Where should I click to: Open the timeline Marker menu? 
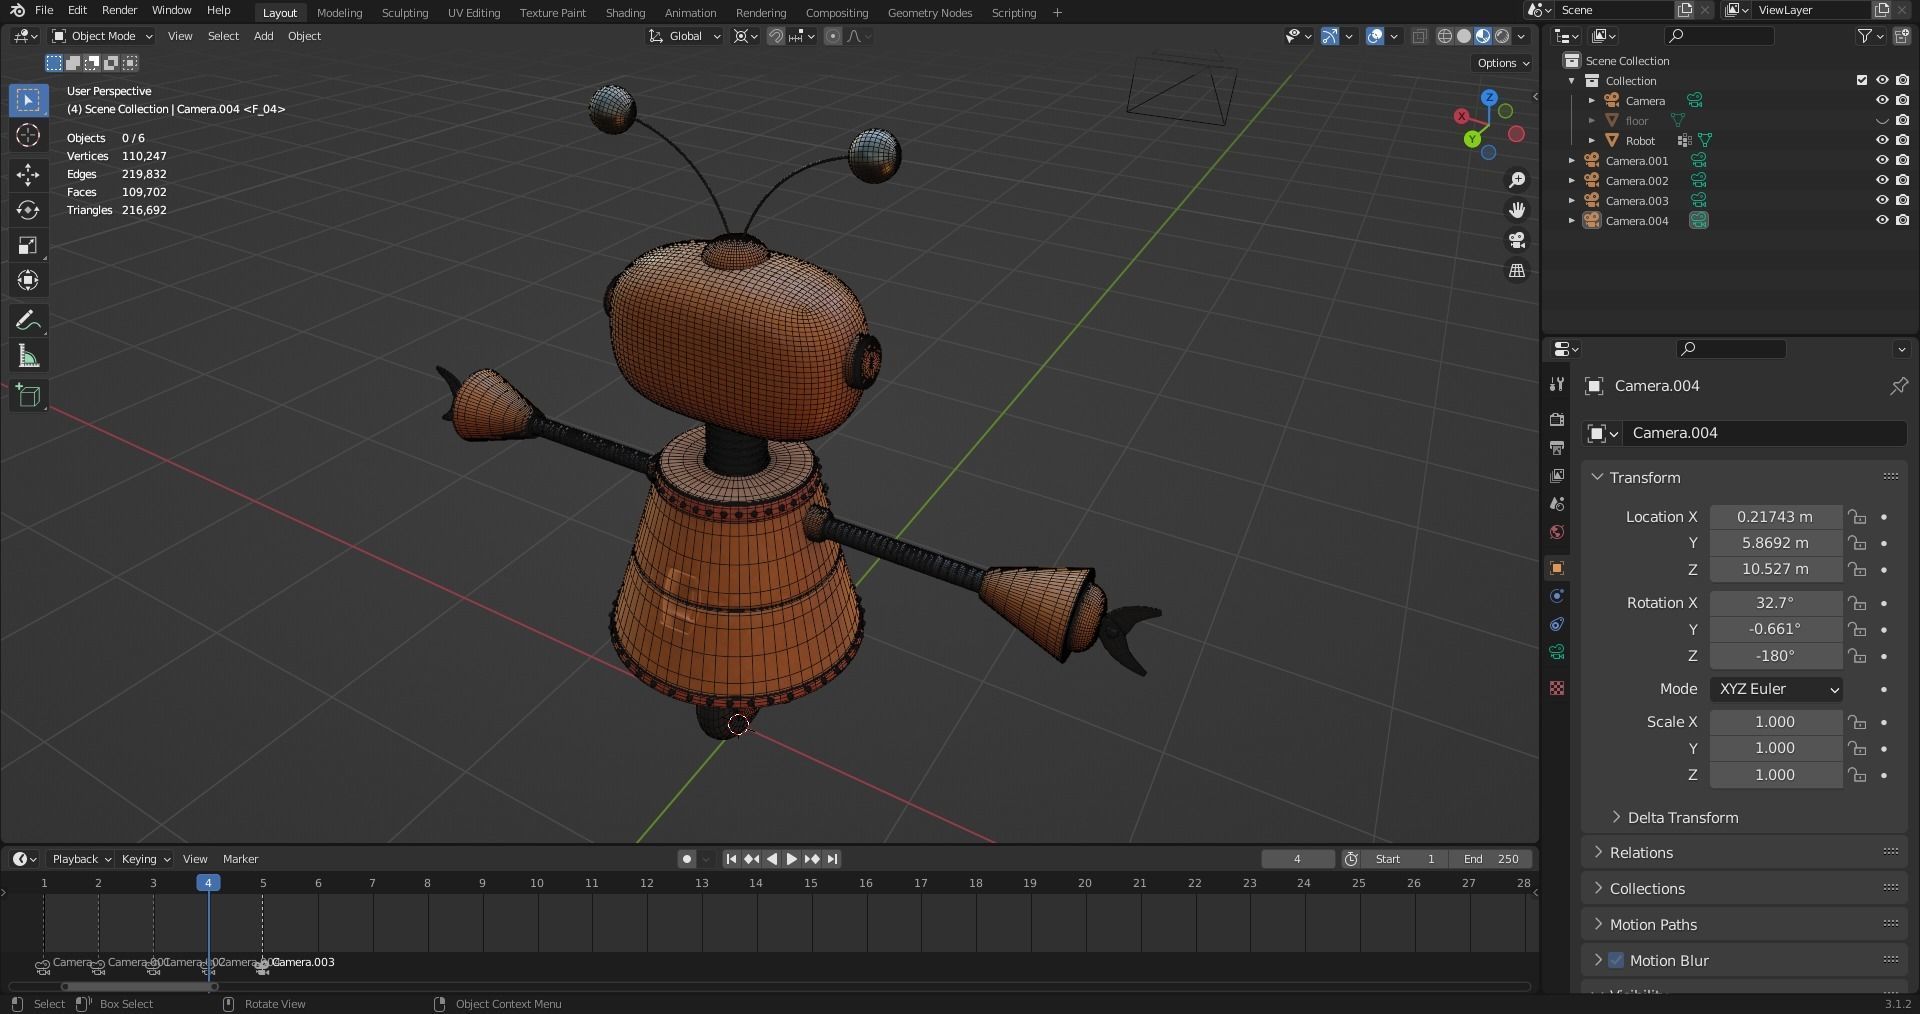240,859
